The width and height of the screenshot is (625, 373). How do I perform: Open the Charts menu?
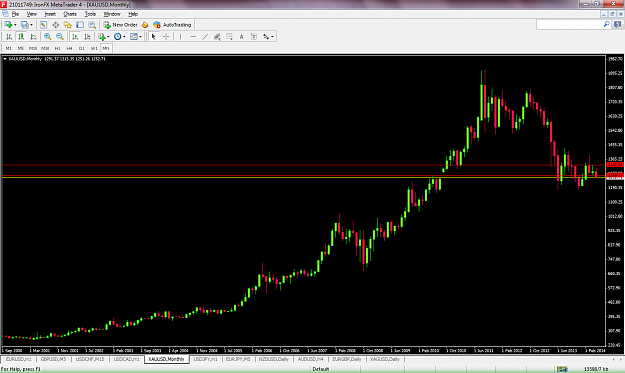(x=70, y=14)
